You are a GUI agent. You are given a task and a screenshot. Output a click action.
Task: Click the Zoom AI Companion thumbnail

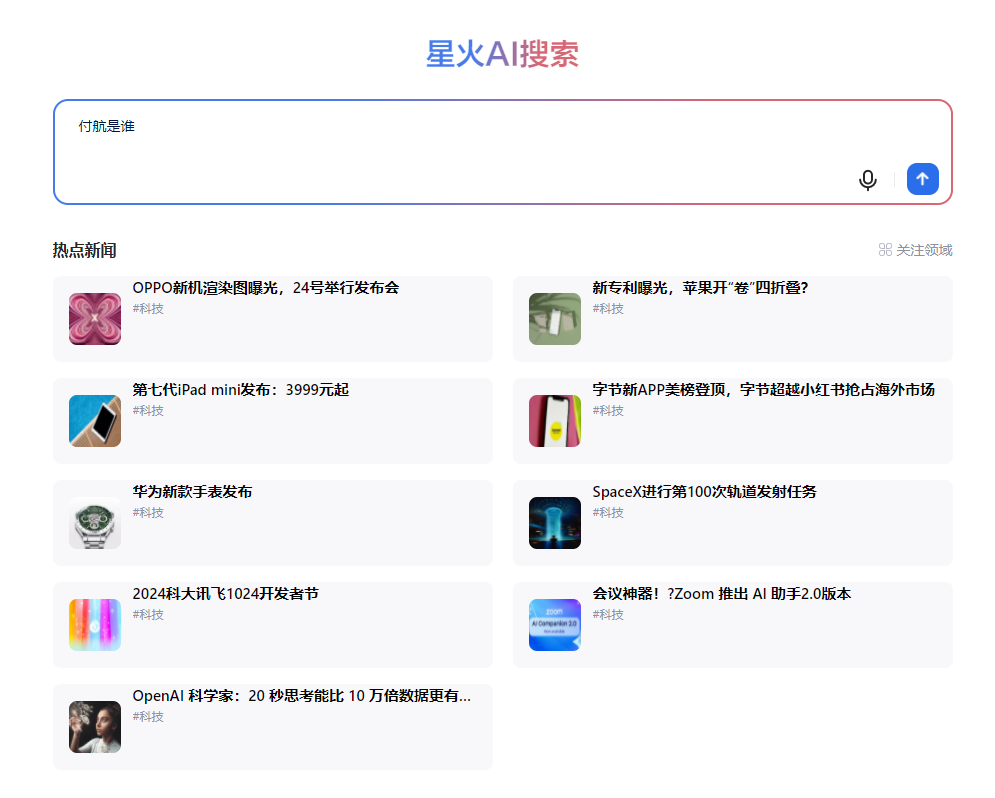(x=555, y=625)
